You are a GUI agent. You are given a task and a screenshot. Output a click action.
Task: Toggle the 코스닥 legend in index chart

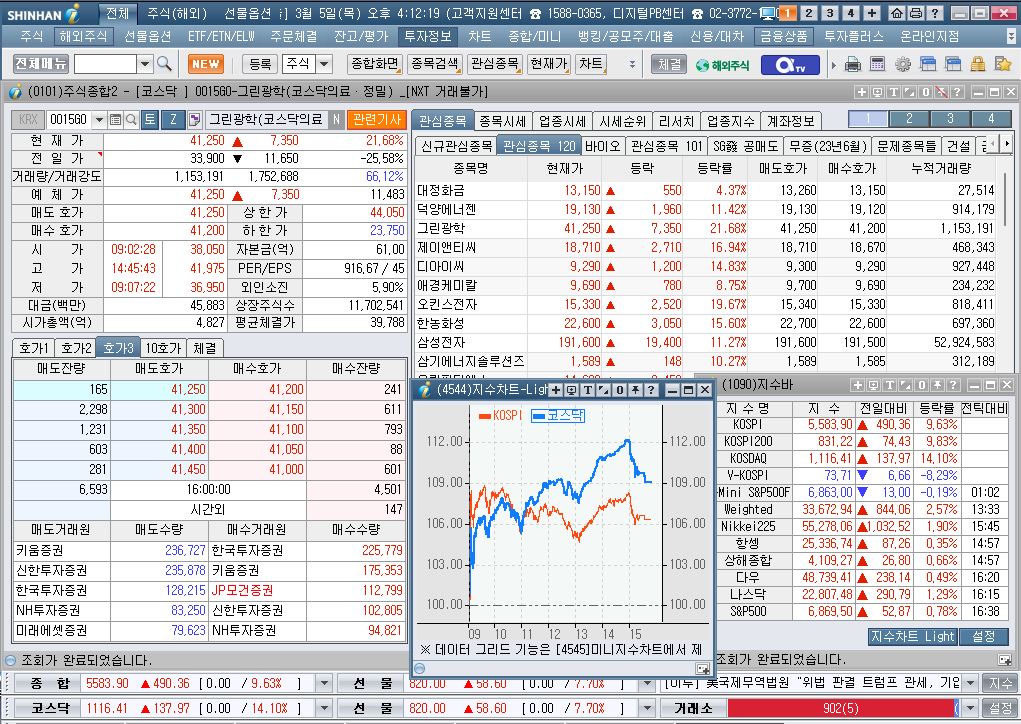click(x=558, y=415)
